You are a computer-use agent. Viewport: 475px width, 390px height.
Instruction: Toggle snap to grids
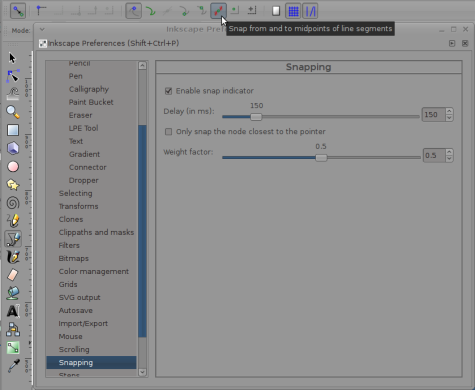point(293,11)
